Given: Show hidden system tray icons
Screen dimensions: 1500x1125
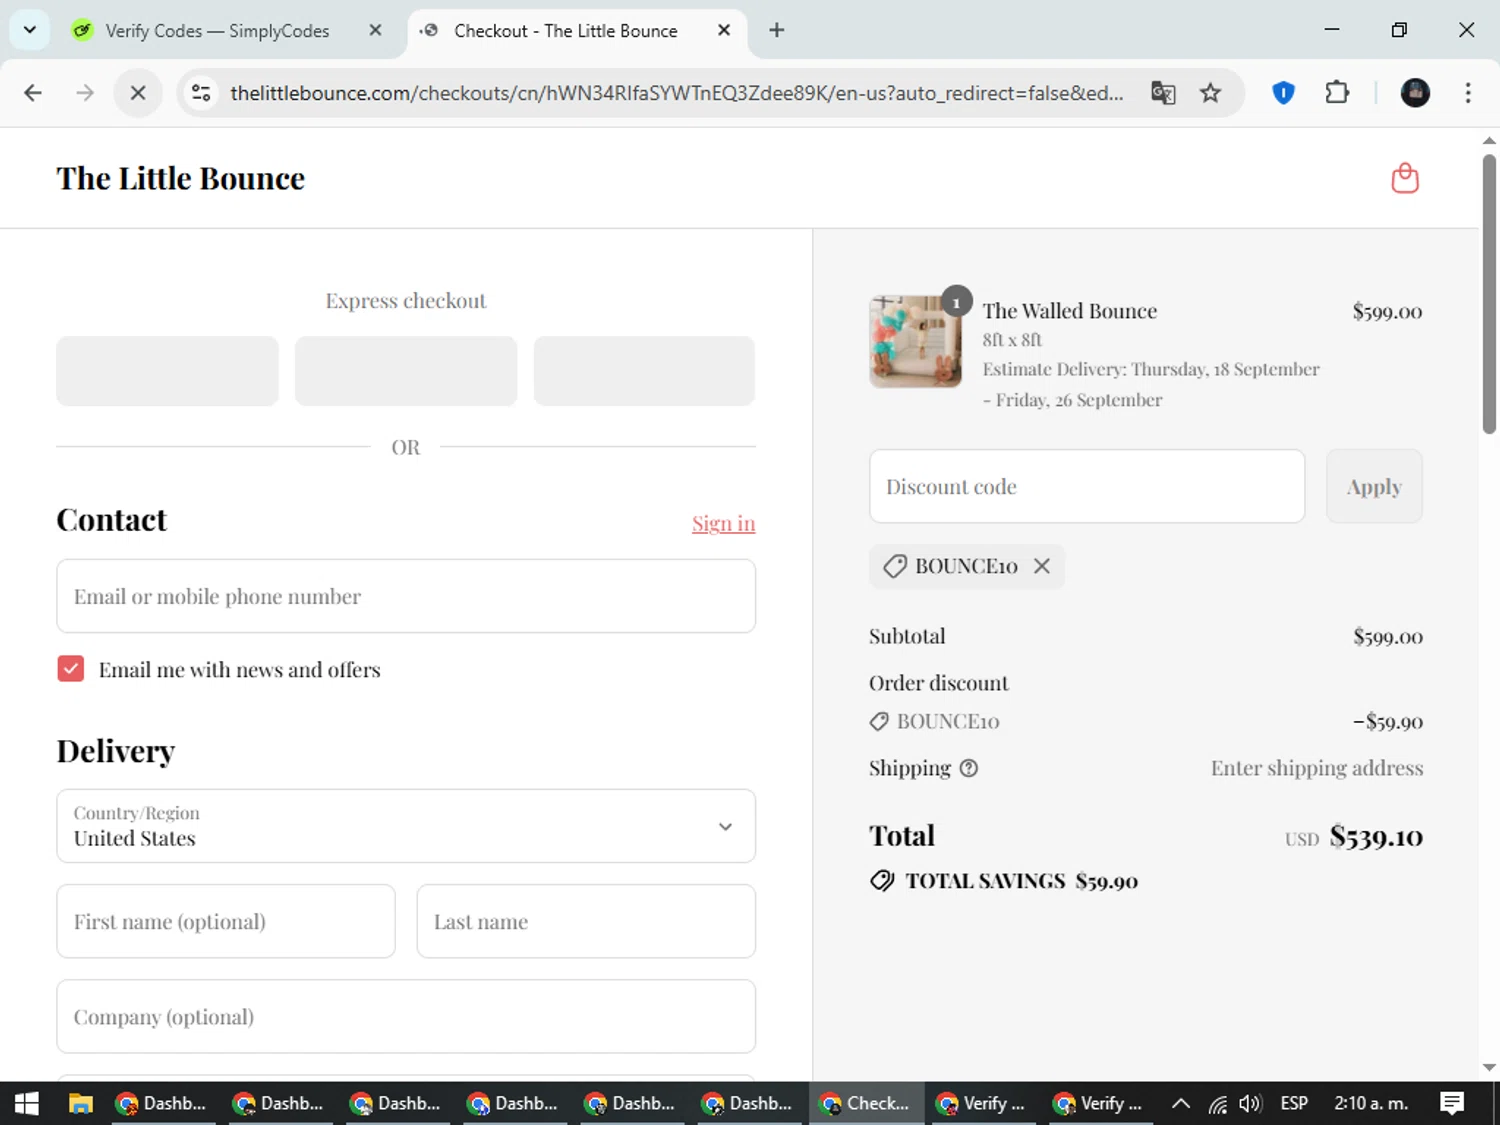Looking at the screenshot, I should click(1181, 1103).
